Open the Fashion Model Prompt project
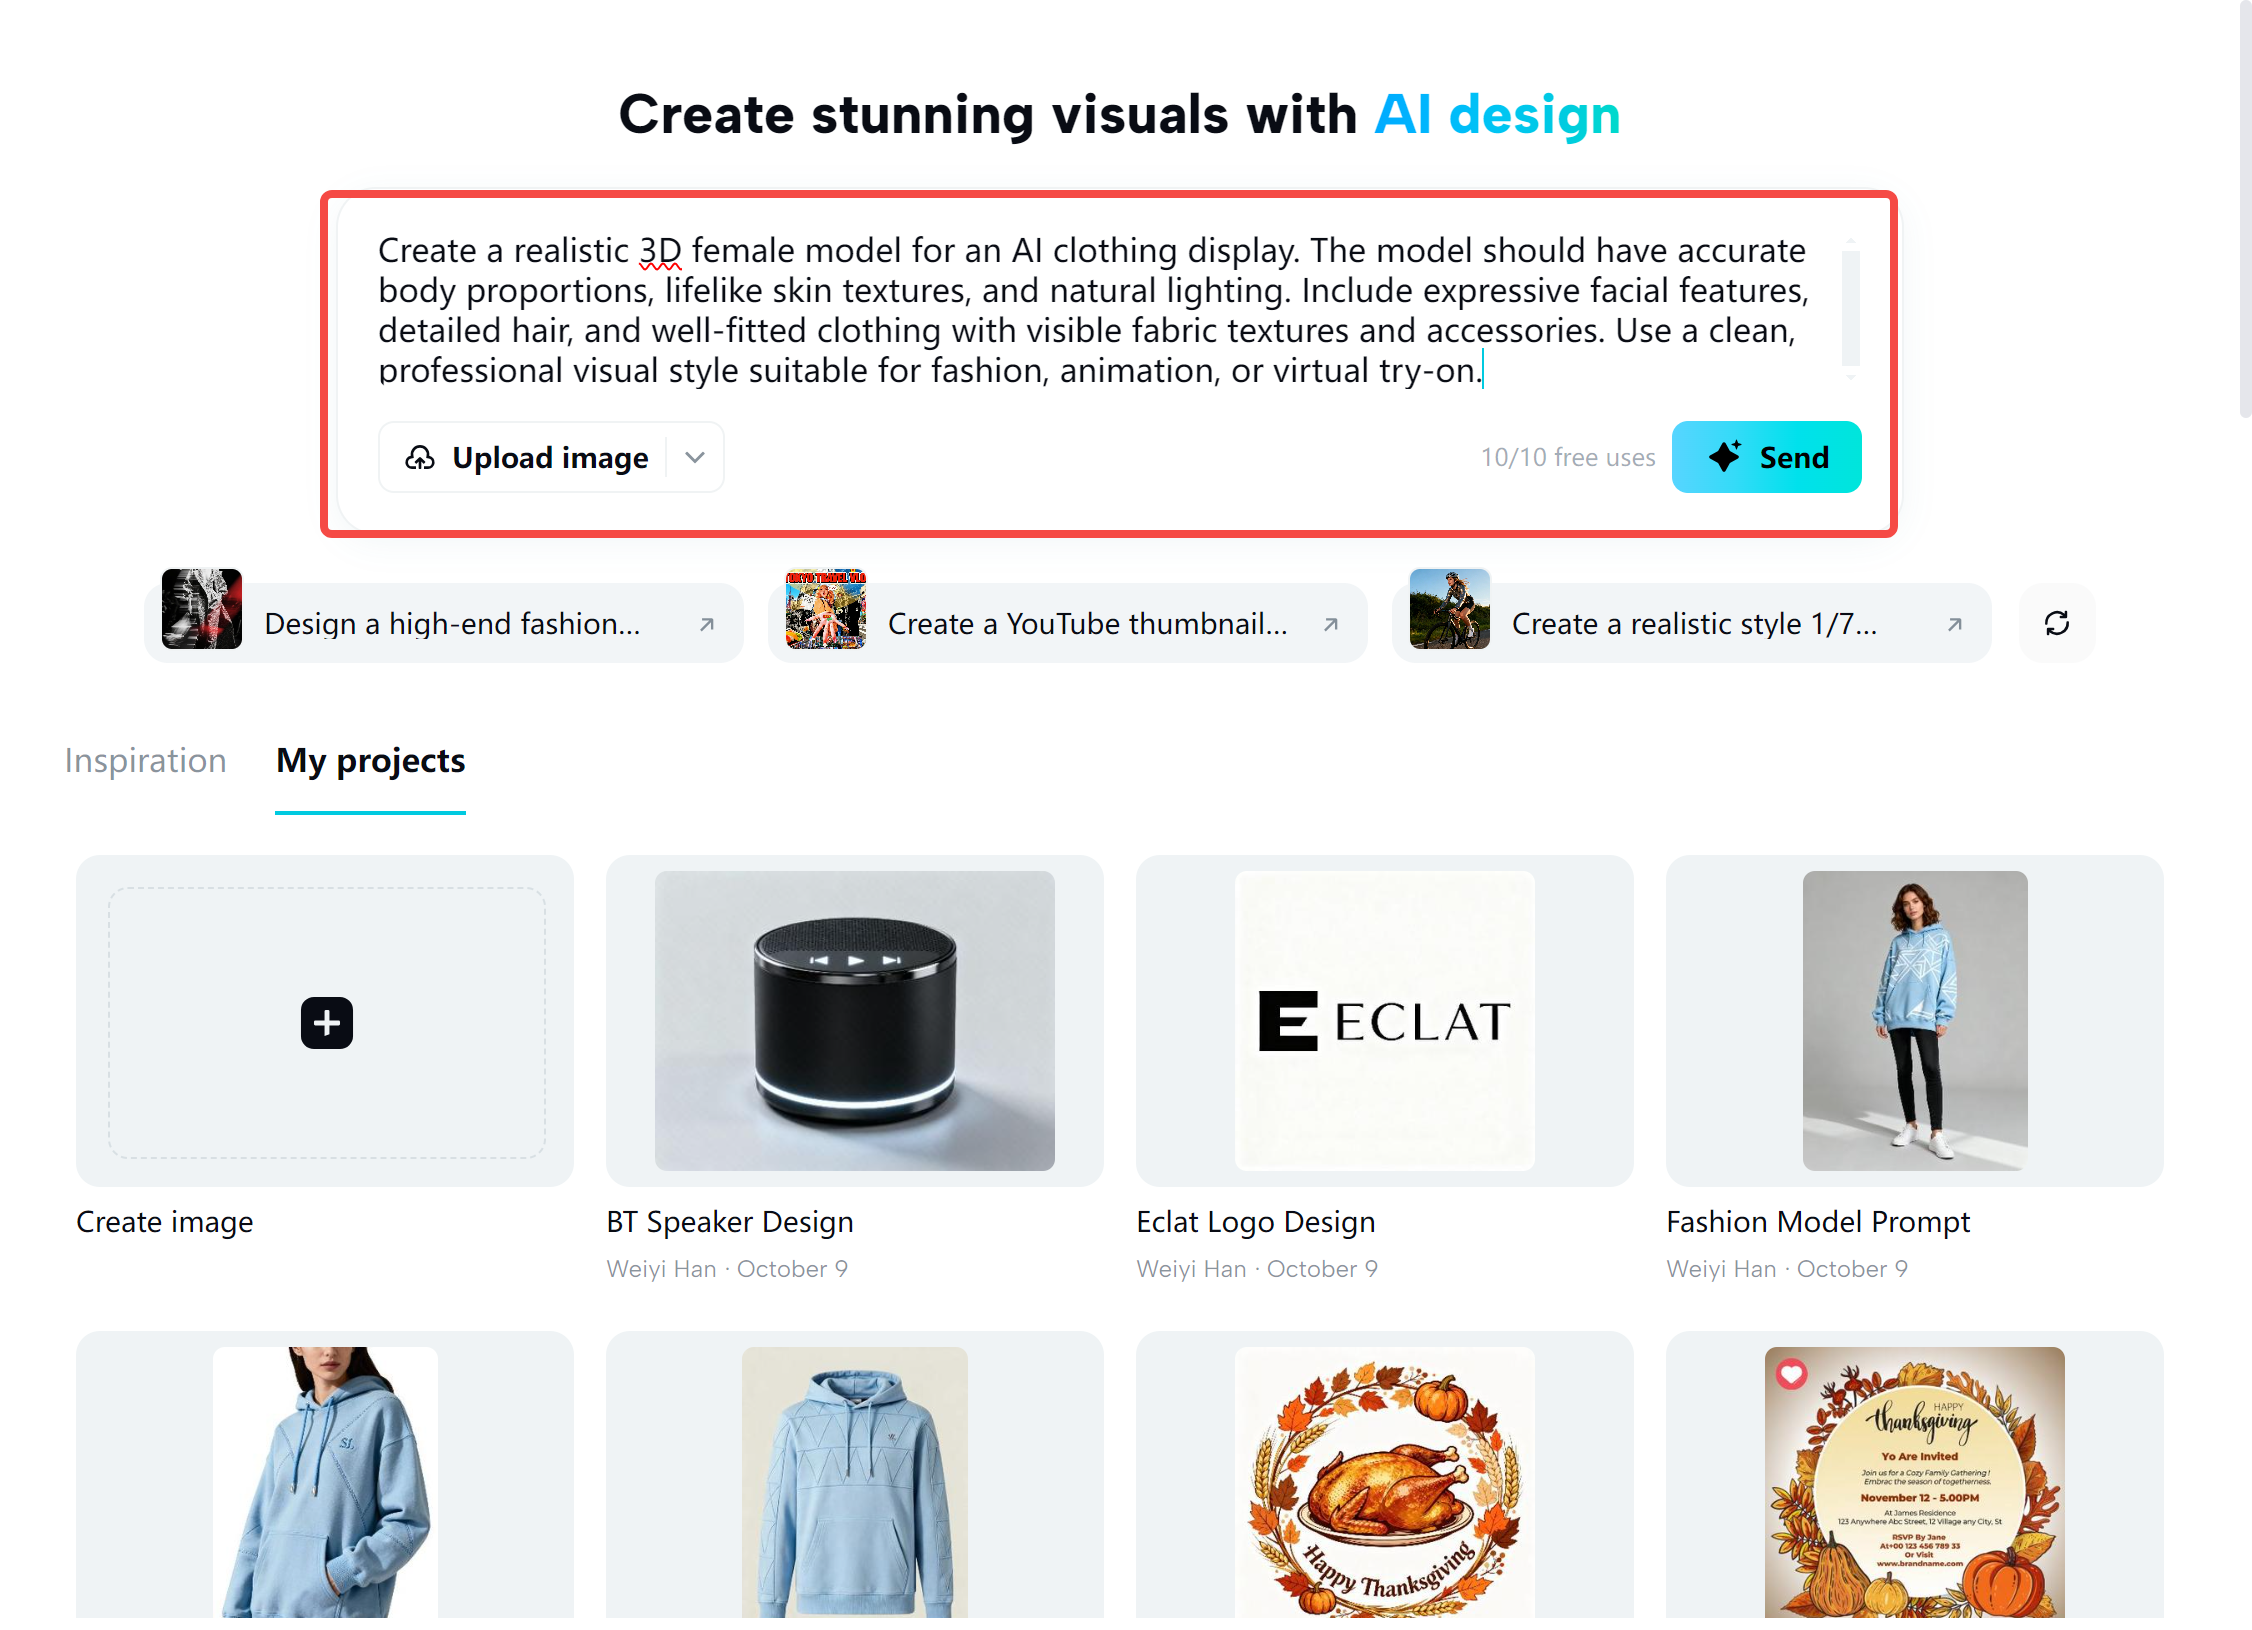 click(x=1914, y=1020)
